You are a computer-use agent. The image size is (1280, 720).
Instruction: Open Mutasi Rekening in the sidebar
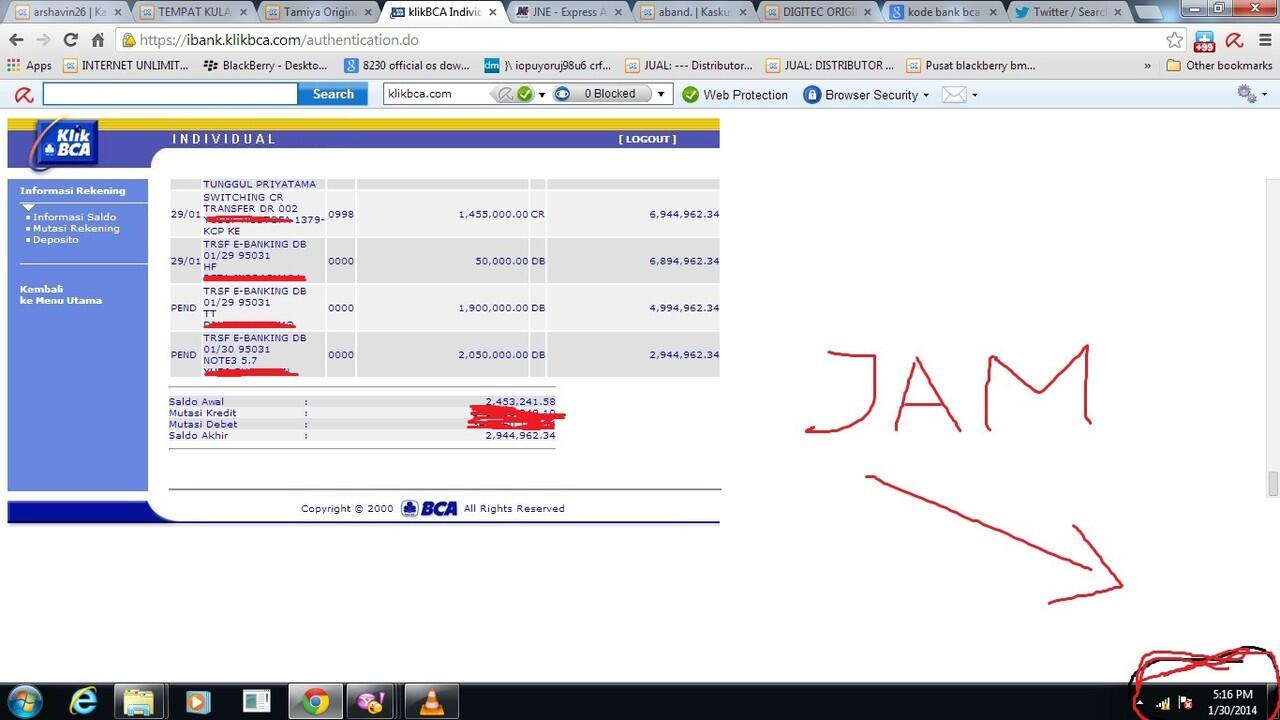point(76,228)
